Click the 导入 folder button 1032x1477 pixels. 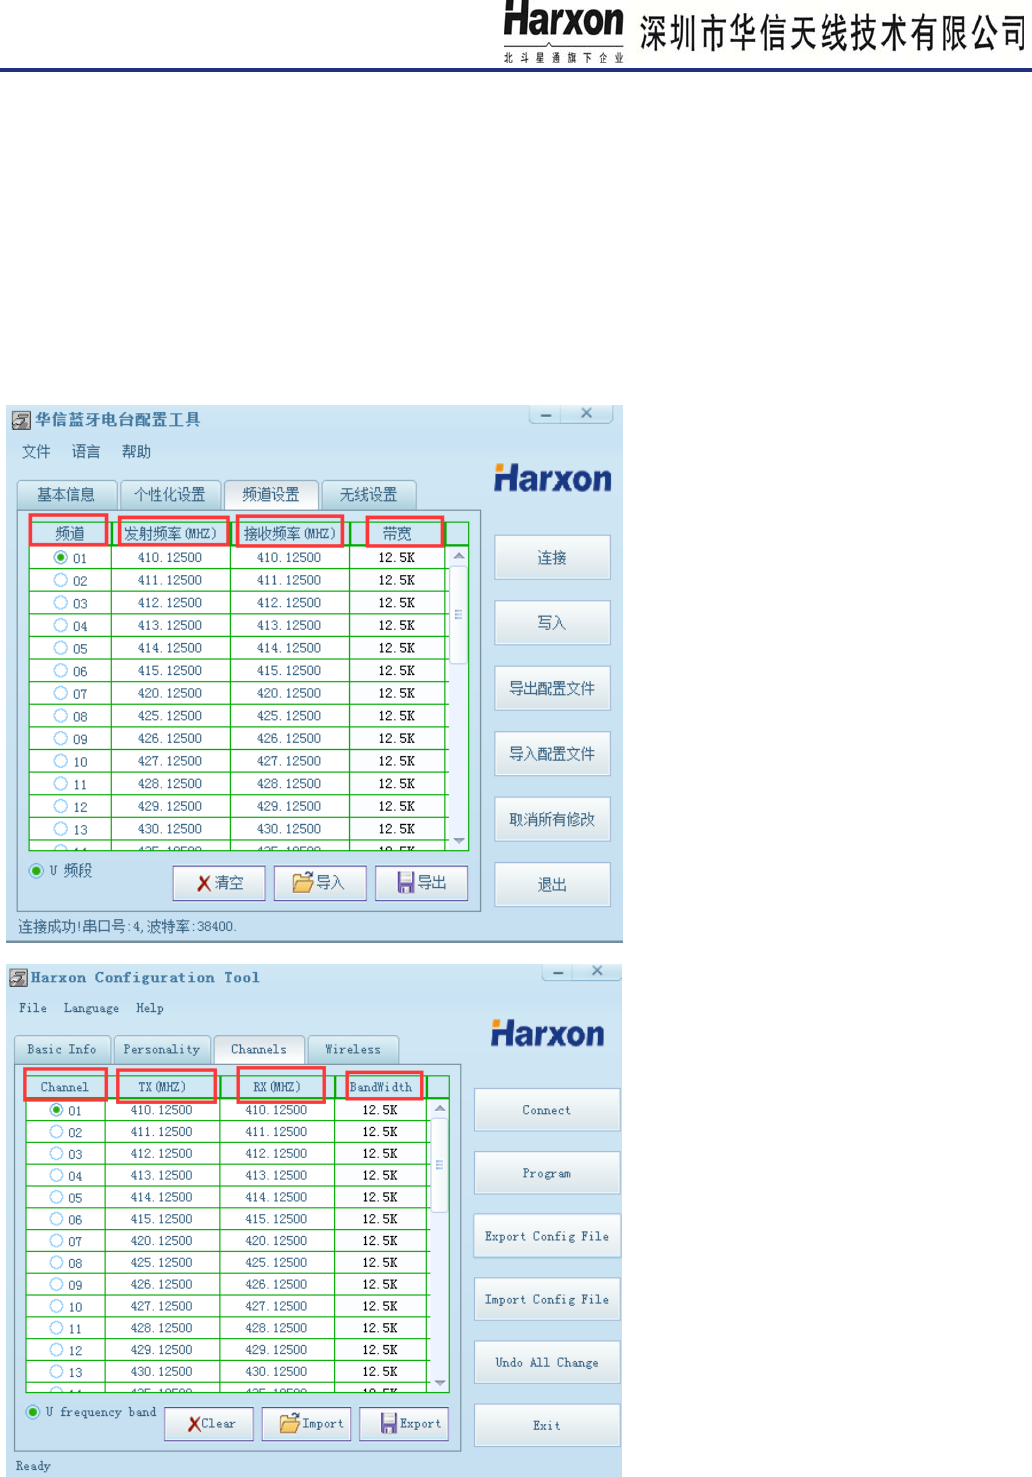[320, 883]
